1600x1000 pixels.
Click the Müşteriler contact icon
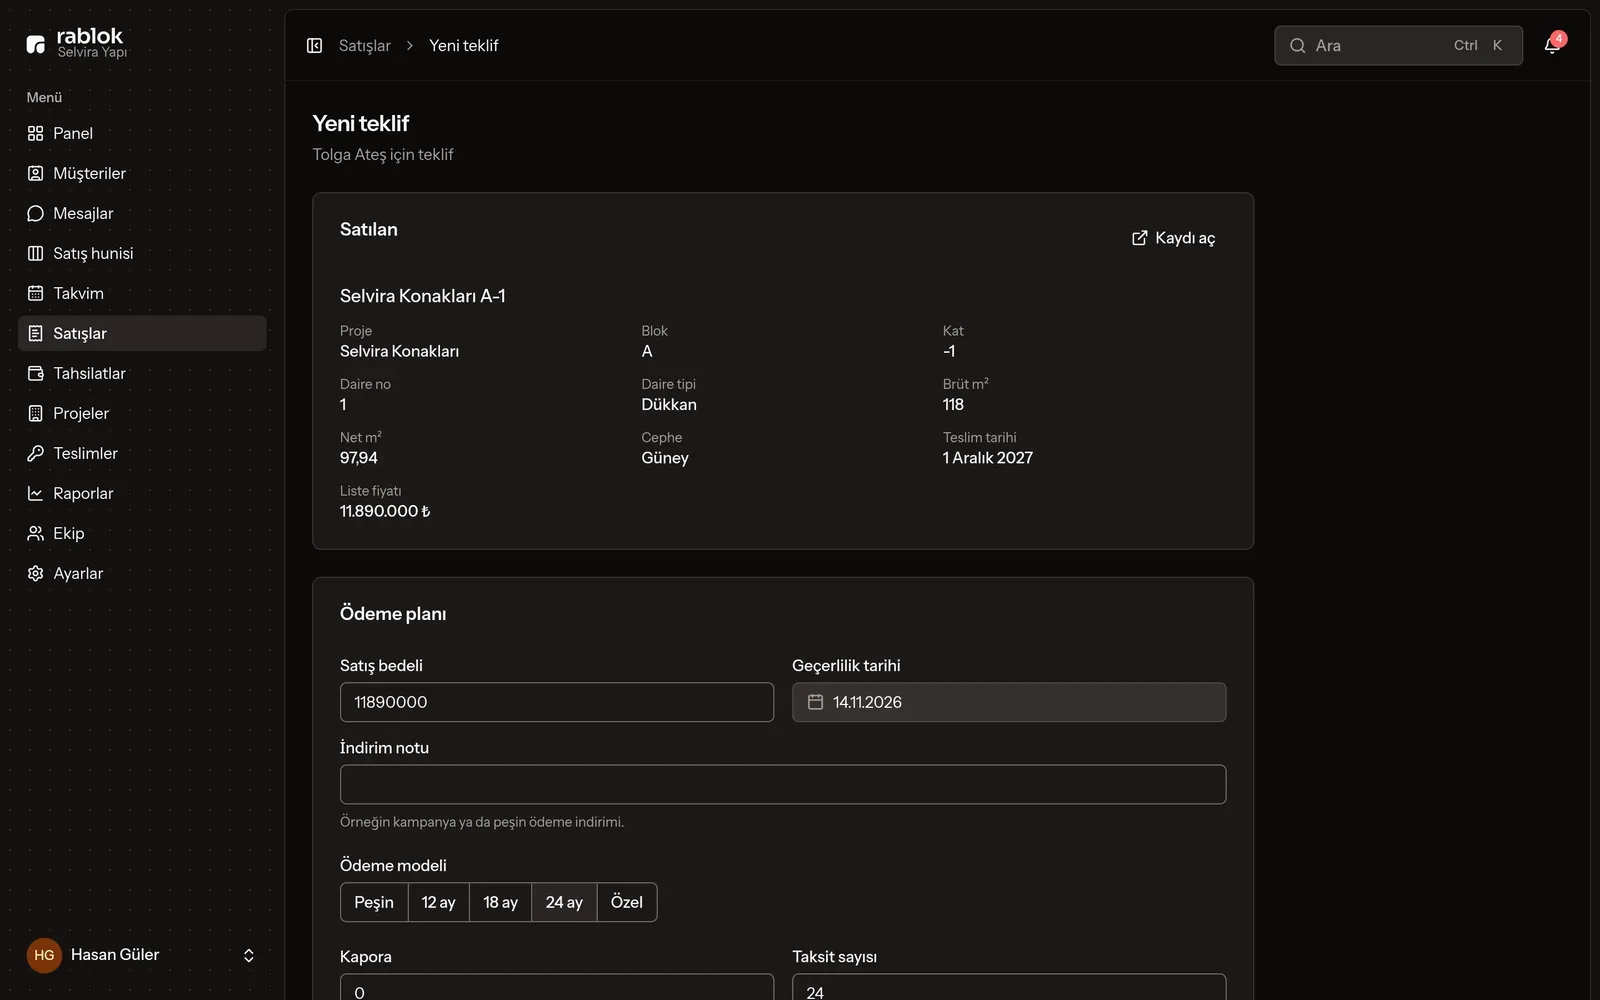pos(36,173)
